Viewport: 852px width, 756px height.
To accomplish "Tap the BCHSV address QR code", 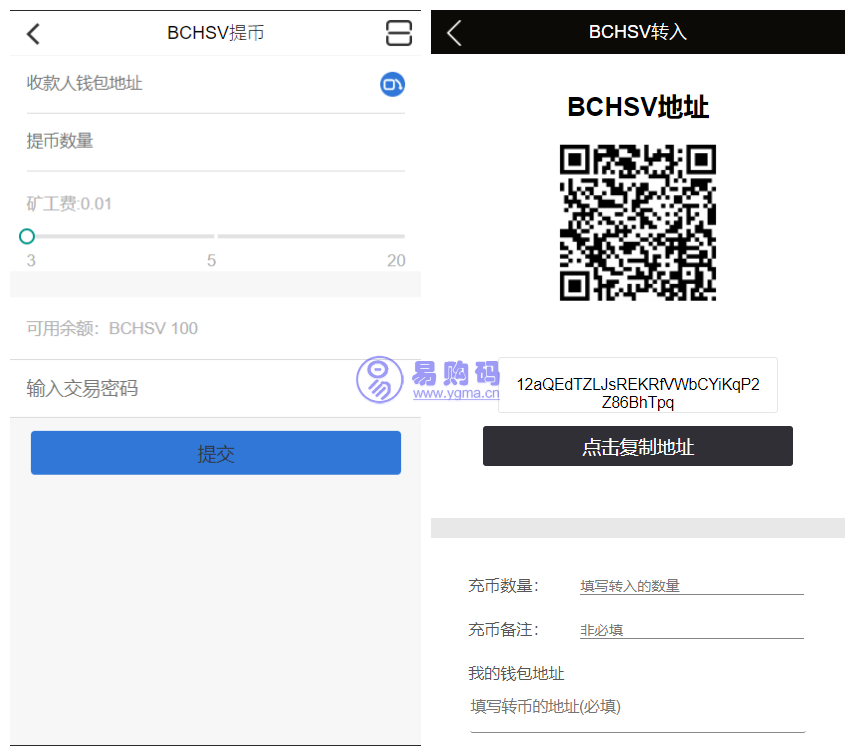I will 637,222.
